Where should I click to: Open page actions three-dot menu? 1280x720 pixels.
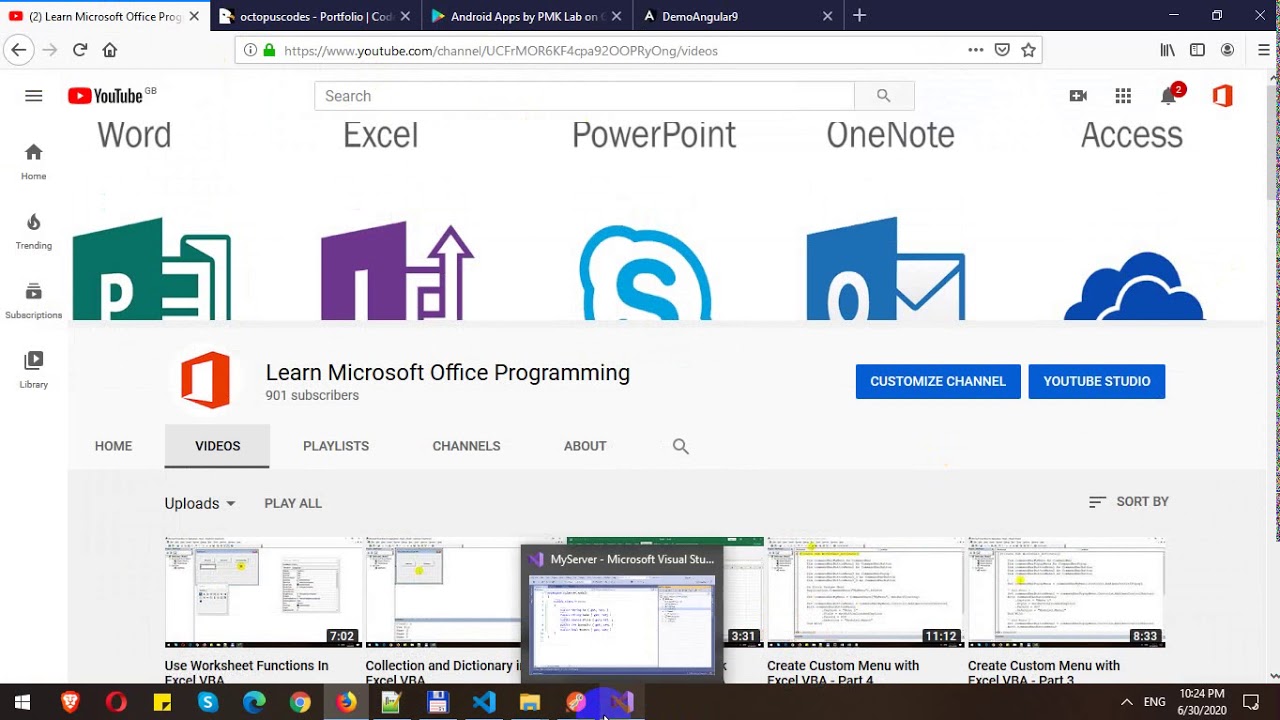(976, 50)
